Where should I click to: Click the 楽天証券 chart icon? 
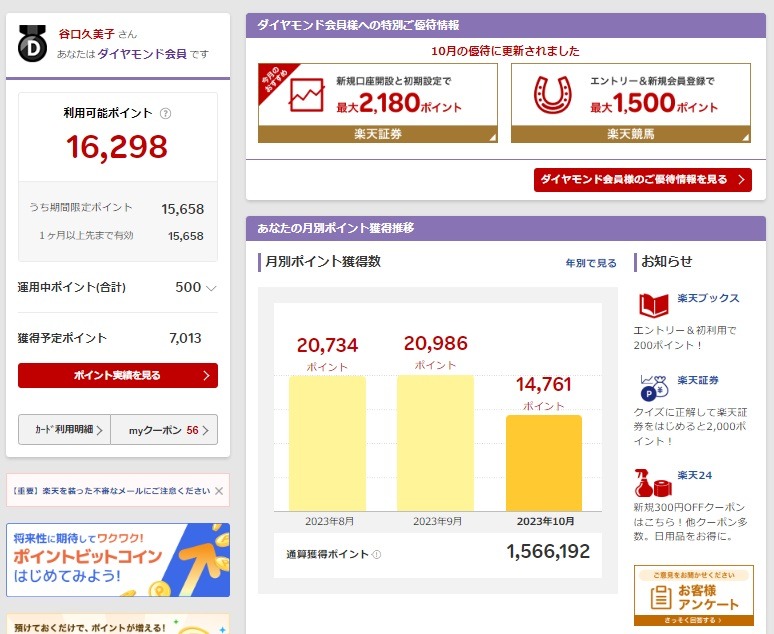tap(307, 95)
